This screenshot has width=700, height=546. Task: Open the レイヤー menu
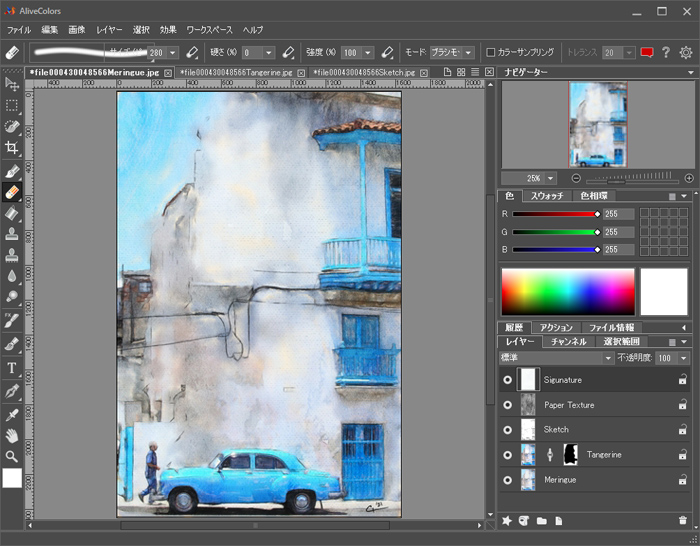click(109, 30)
